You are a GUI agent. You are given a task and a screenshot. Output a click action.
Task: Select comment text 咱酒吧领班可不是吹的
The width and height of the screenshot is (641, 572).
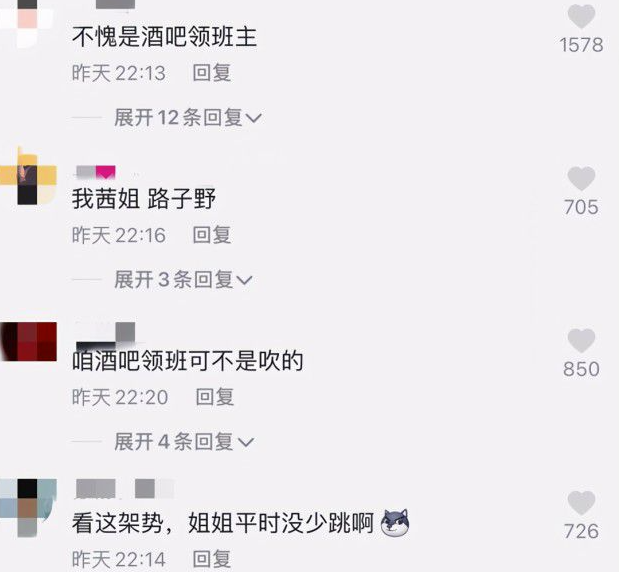(x=188, y=361)
